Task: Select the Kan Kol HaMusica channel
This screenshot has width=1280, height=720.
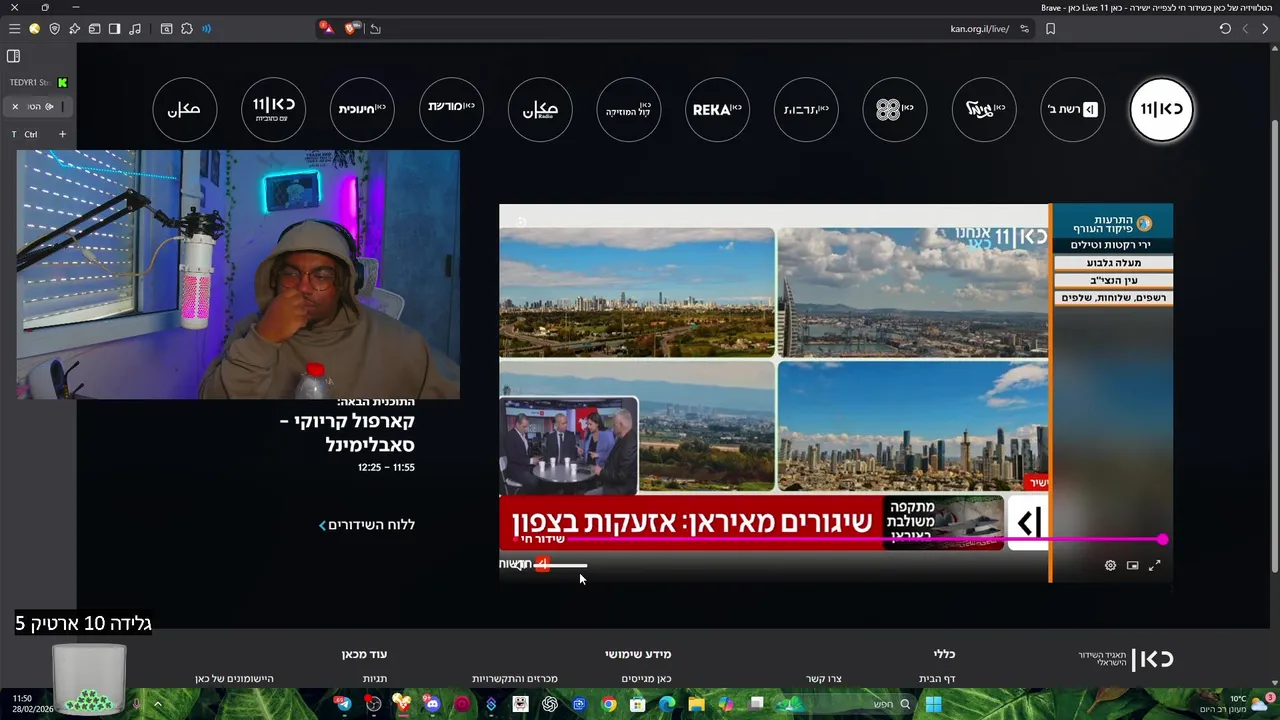Action: 629,109
